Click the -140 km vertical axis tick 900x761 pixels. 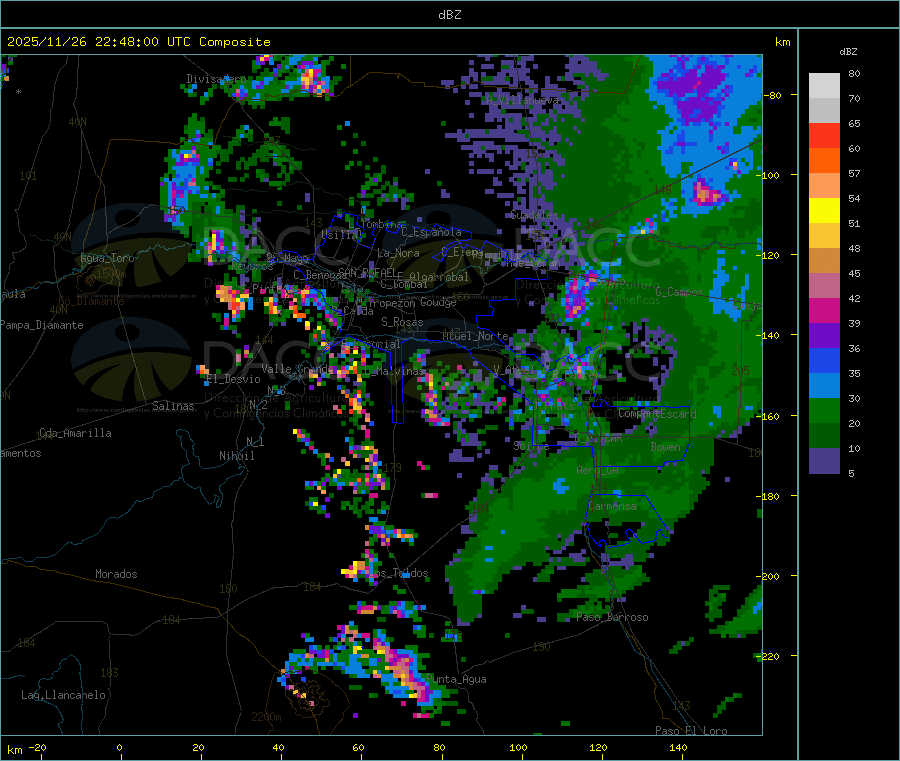point(770,335)
